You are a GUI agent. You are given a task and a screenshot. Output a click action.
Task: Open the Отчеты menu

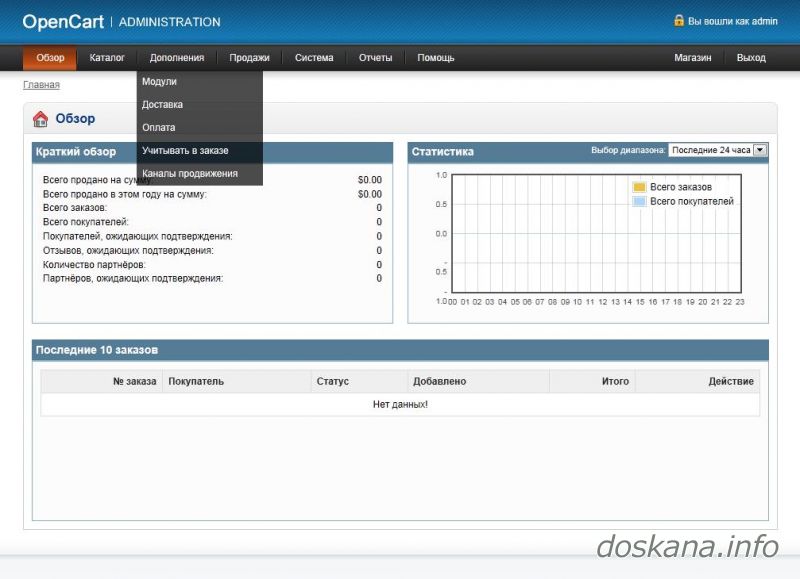376,58
